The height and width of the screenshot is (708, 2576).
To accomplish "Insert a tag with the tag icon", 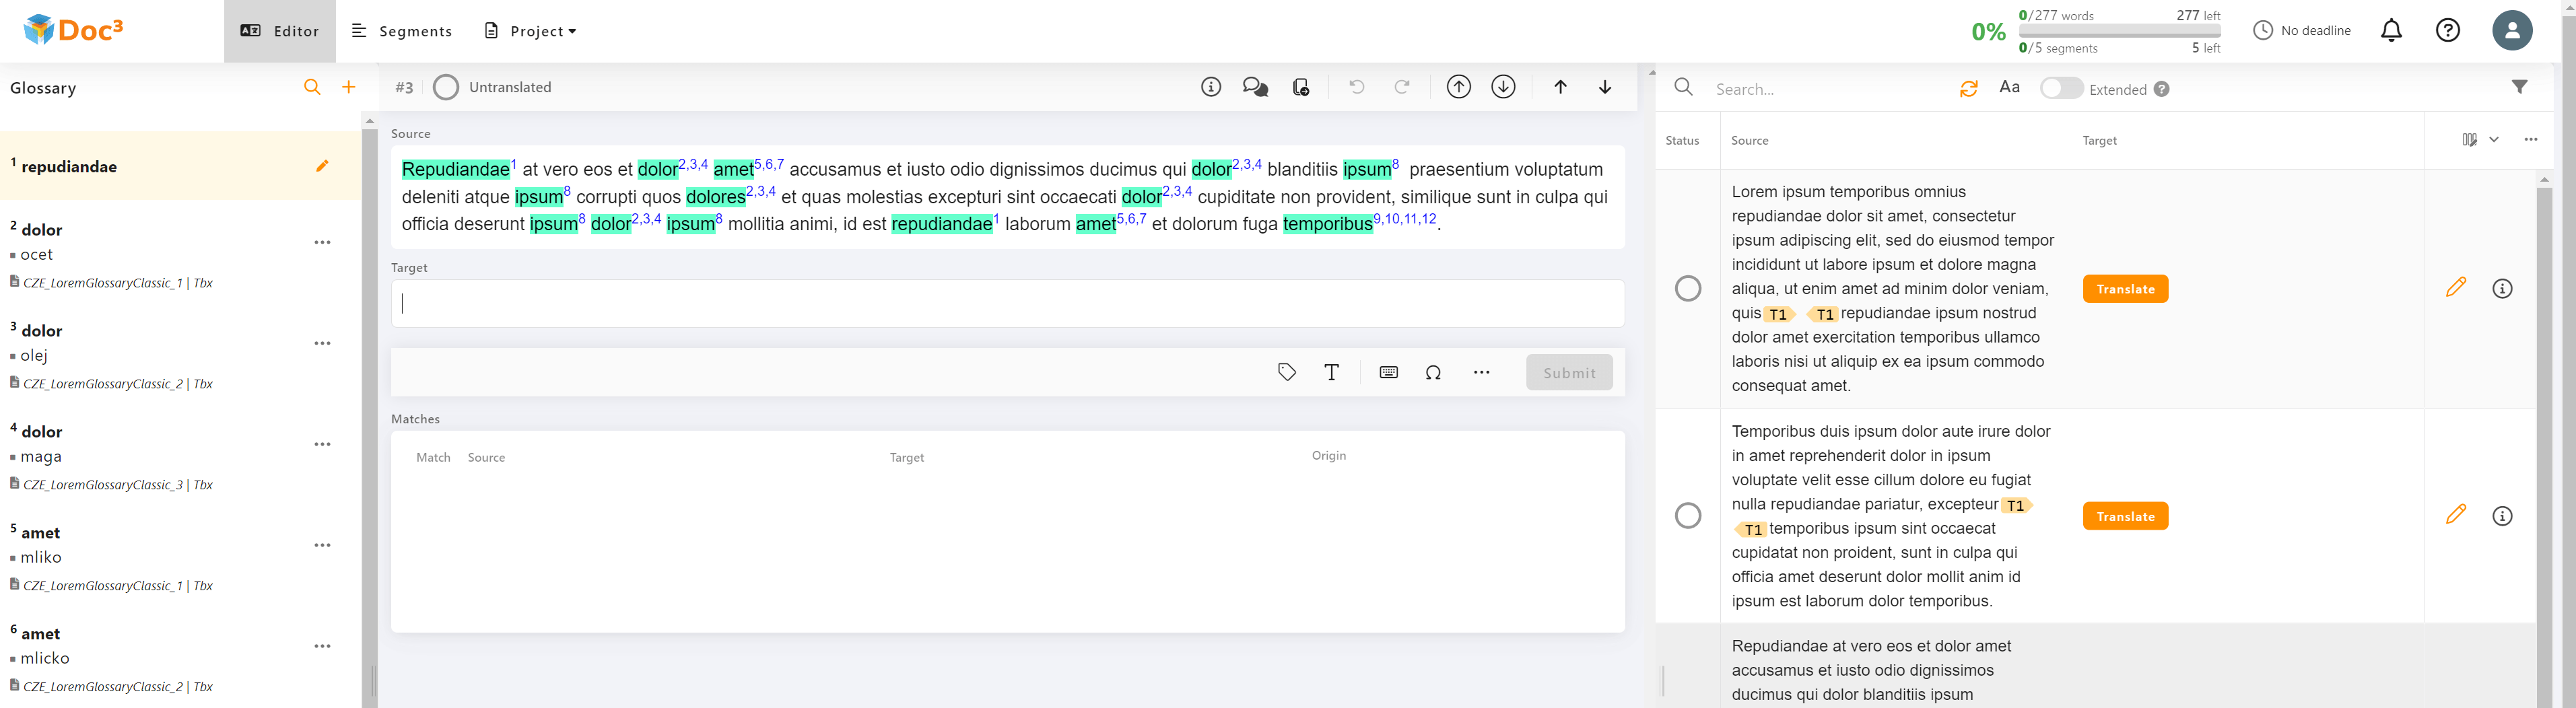I will pos(1287,372).
